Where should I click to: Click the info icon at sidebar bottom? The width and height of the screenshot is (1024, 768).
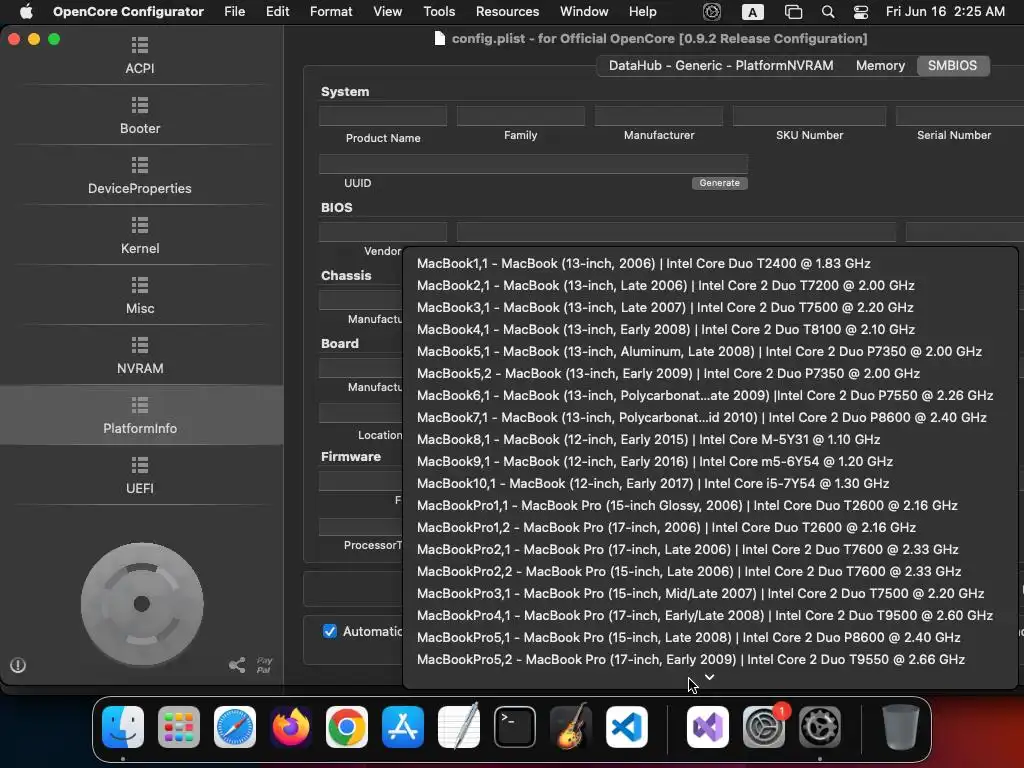(18, 665)
